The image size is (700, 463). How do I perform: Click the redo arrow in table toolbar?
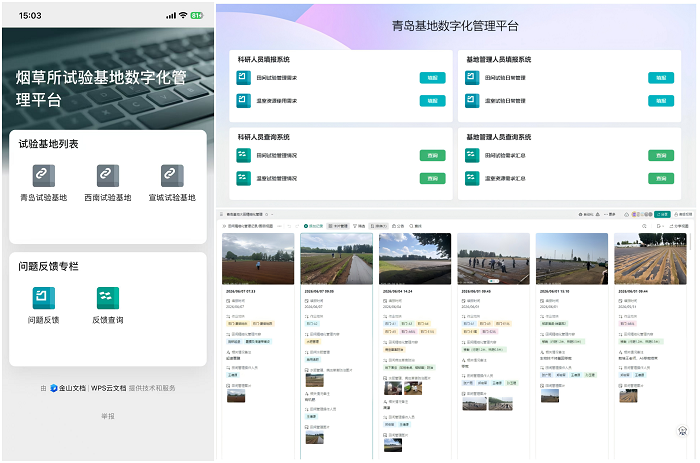click(297, 226)
